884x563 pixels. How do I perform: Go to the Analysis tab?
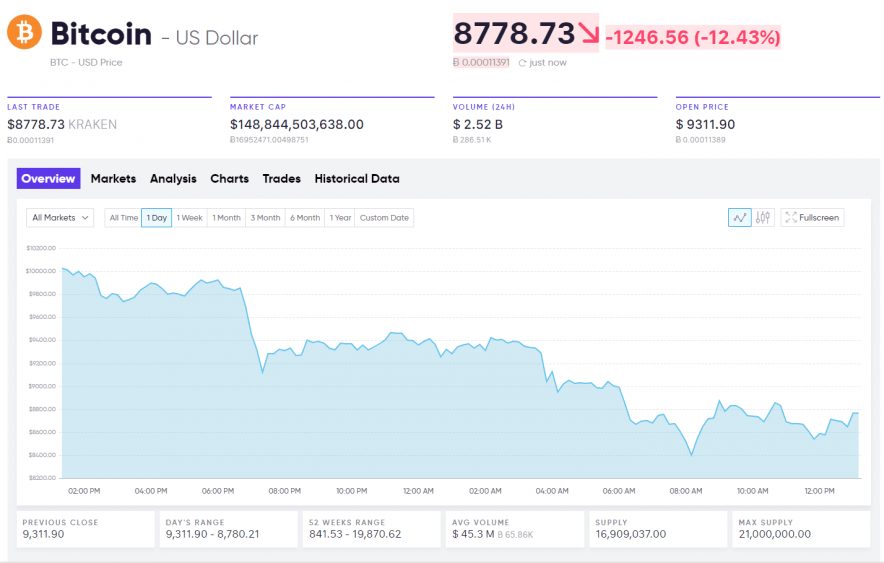click(x=173, y=179)
